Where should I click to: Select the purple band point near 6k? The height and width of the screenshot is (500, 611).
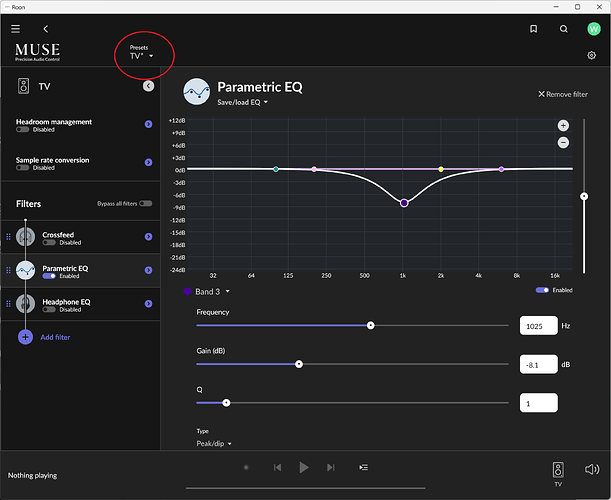coord(501,169)
